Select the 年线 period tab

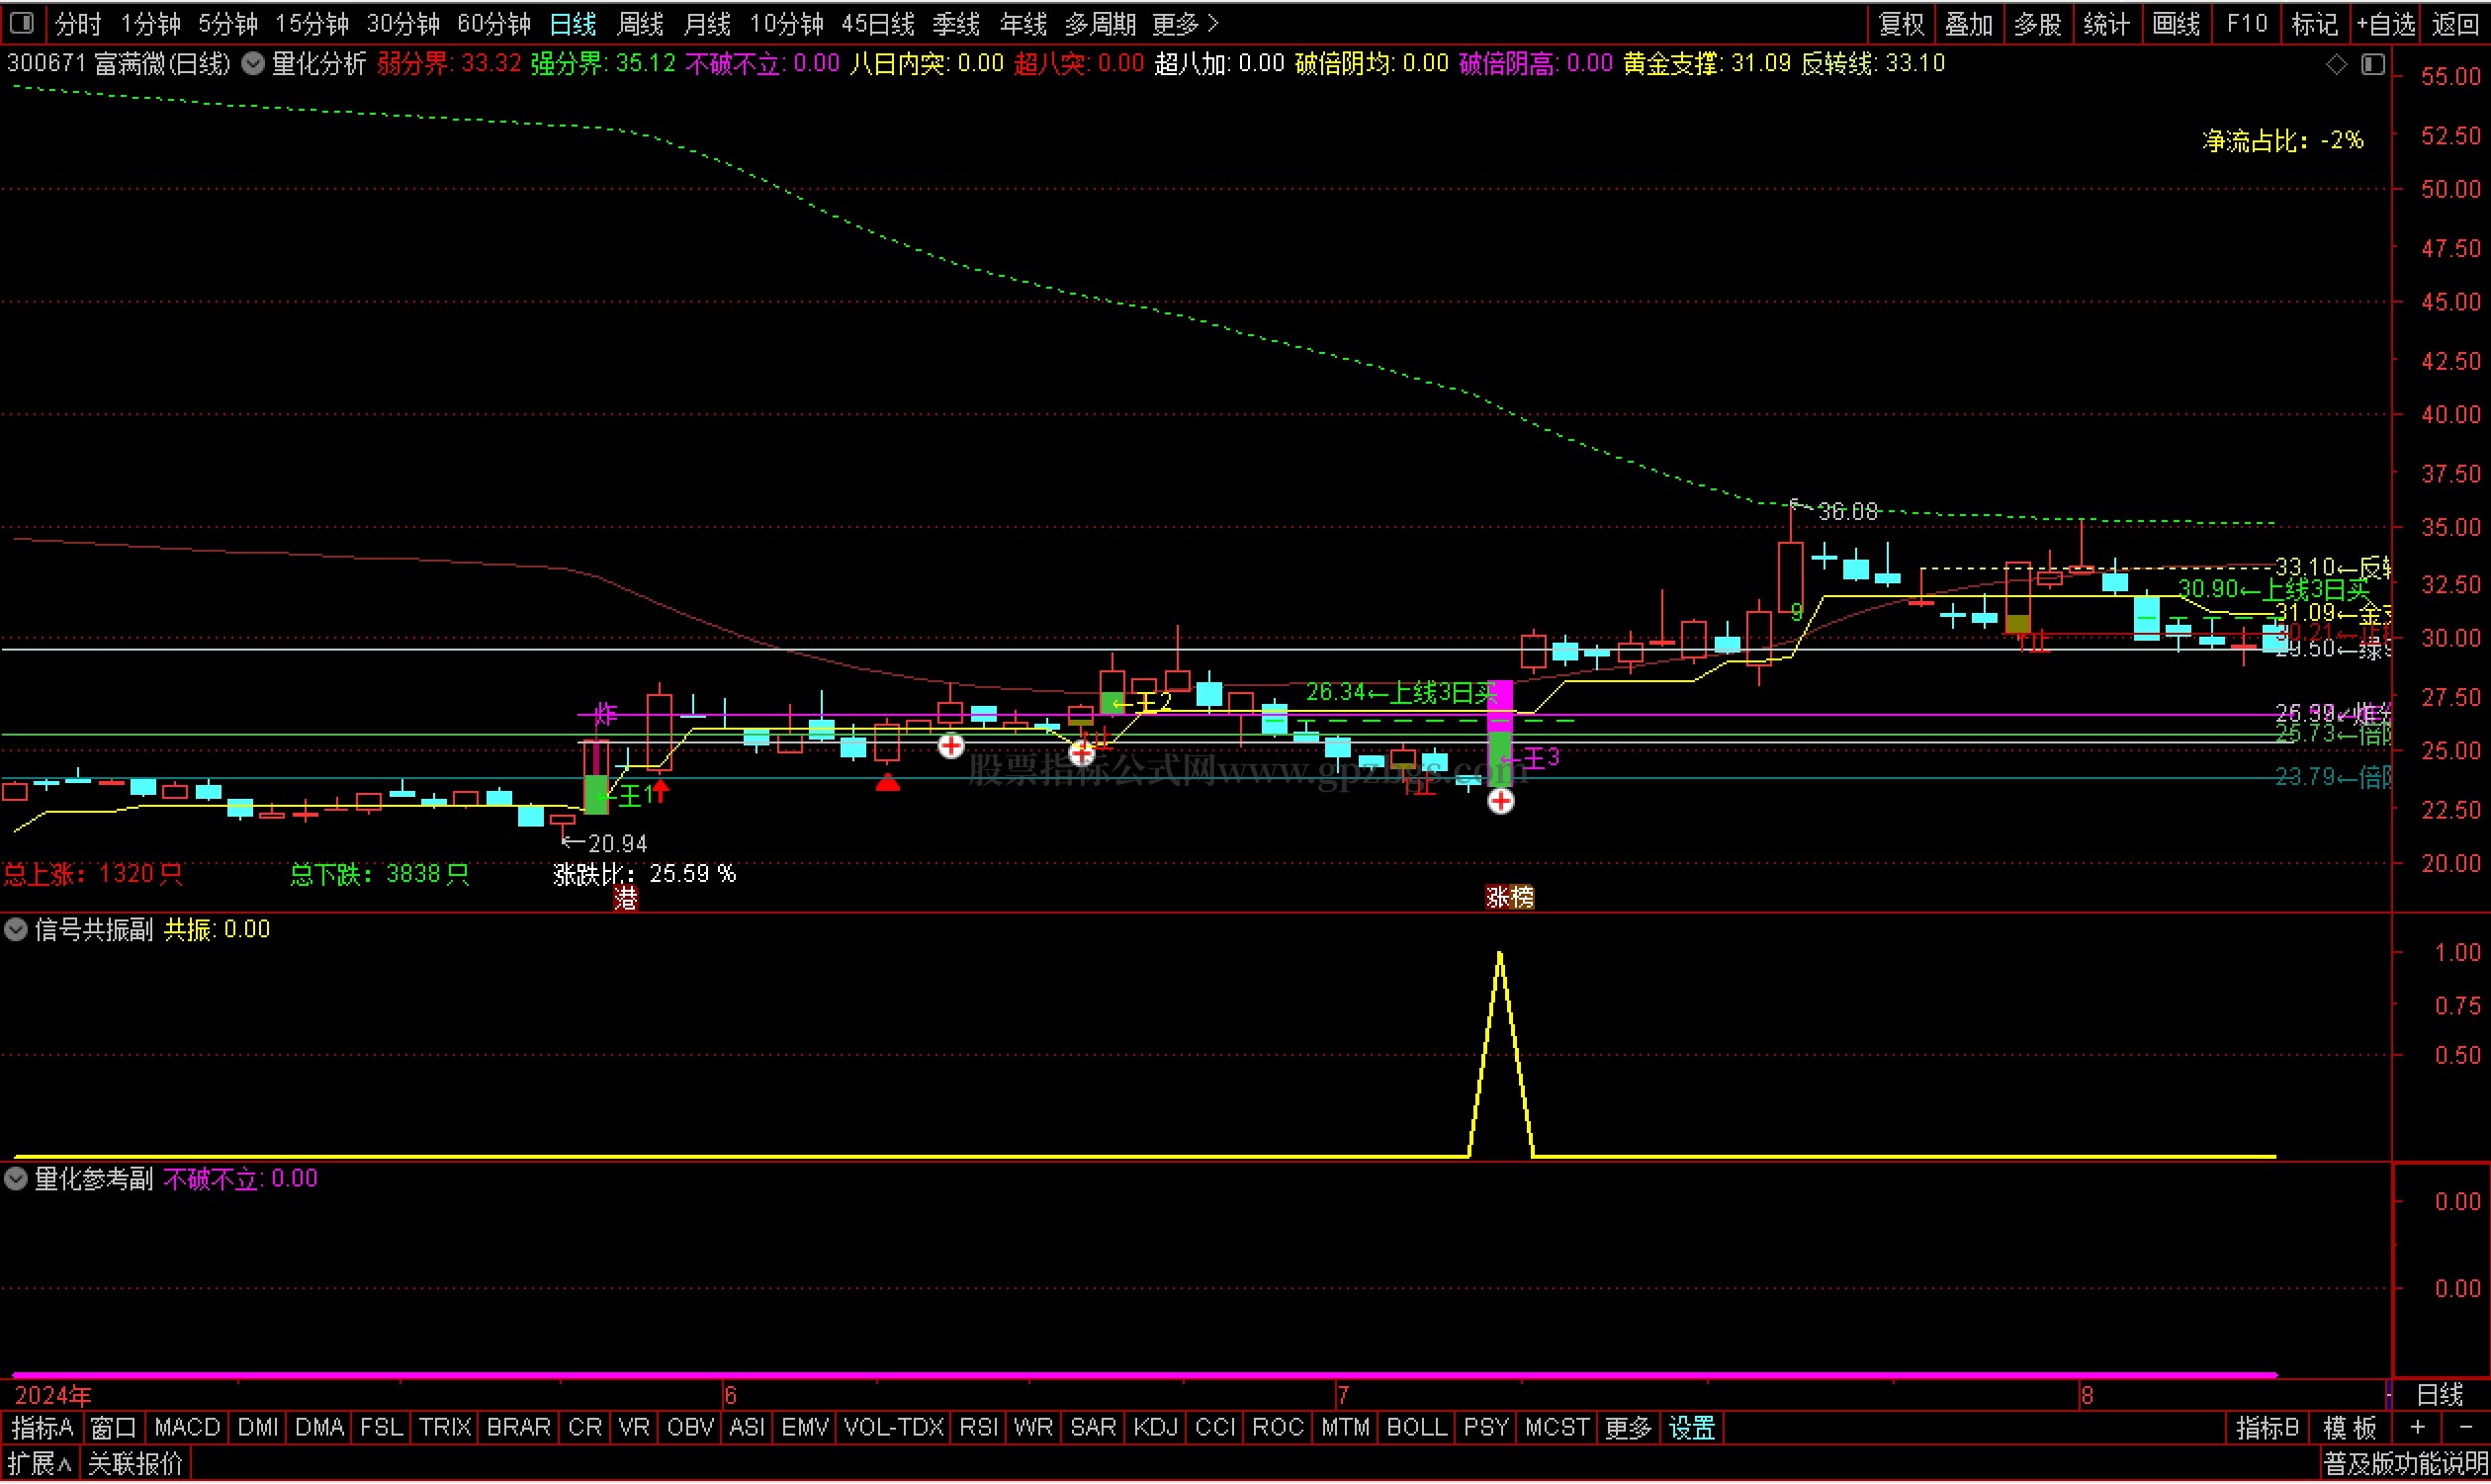coord(1023,23)
